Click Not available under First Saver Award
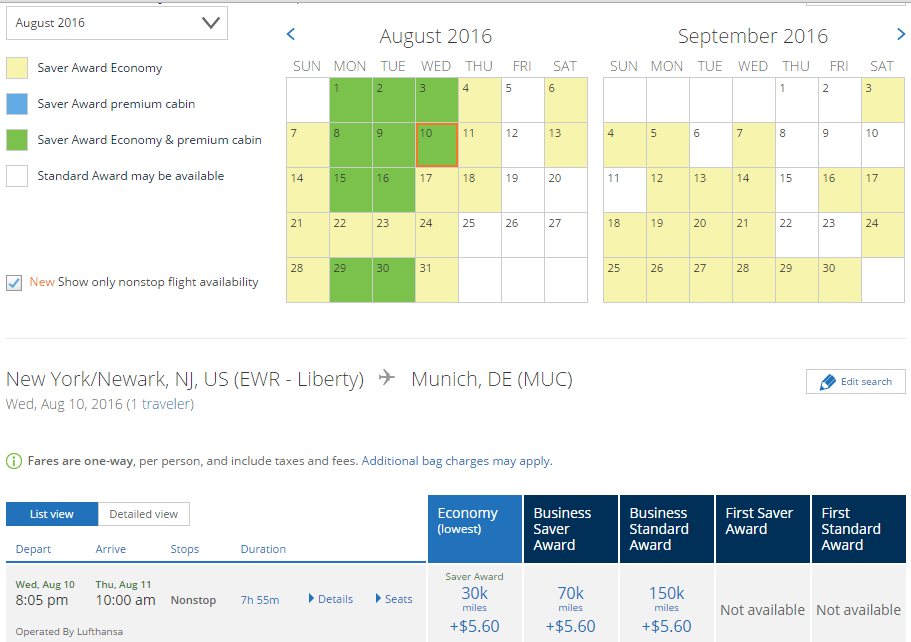The width and height of the screenshot is (911, 642). (763, 610)
